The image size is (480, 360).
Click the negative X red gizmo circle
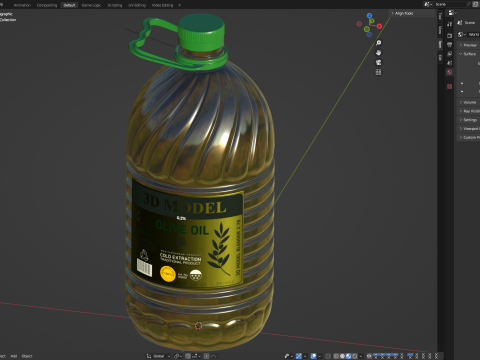pos(359,24)
